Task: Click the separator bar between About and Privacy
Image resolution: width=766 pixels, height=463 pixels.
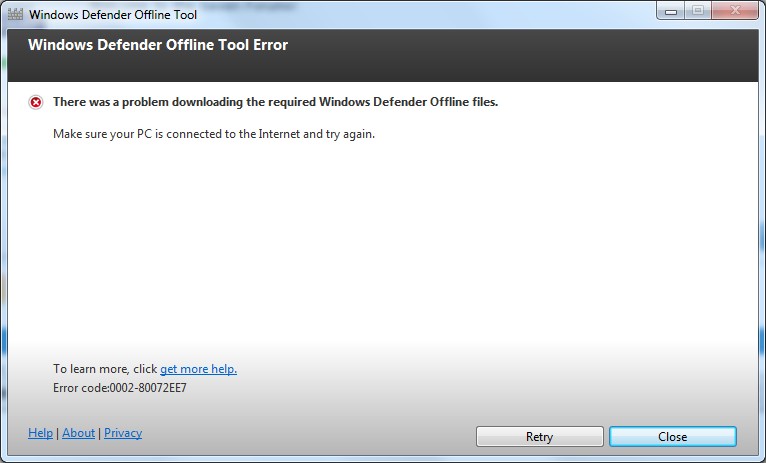Action: click(100, 433)
